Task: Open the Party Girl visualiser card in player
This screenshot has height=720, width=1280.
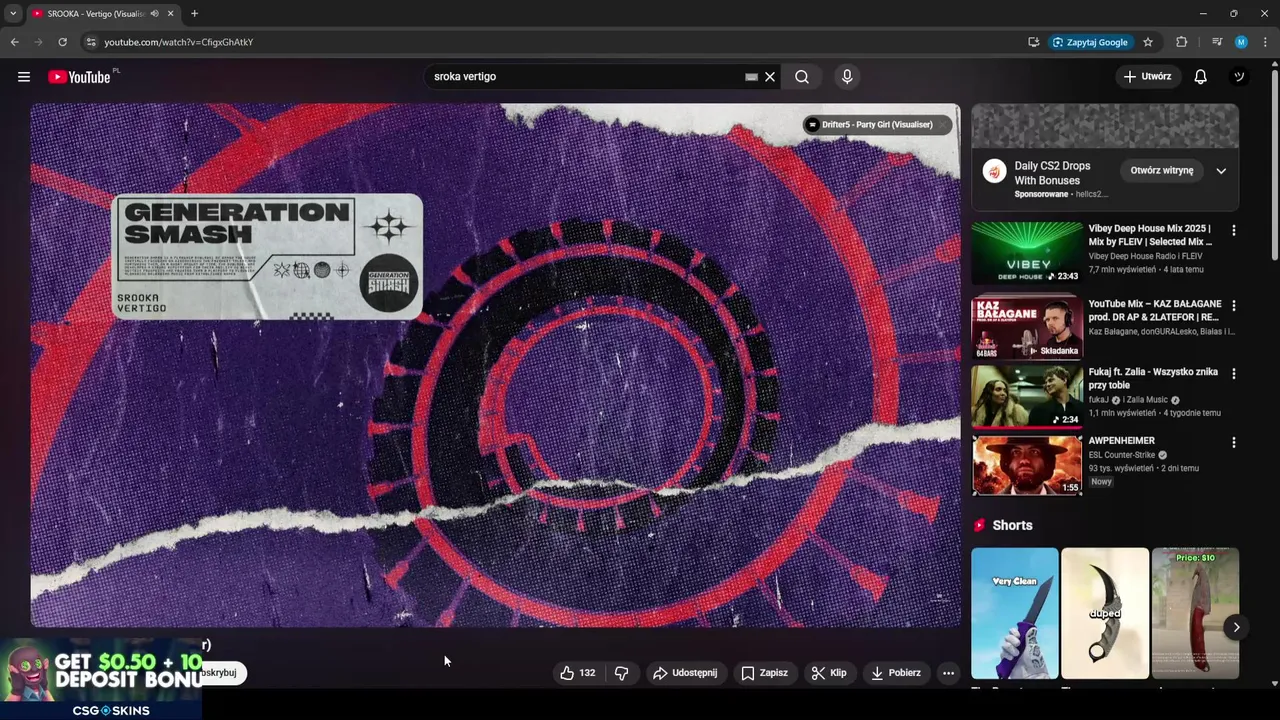Action: [x=876, y=125]
